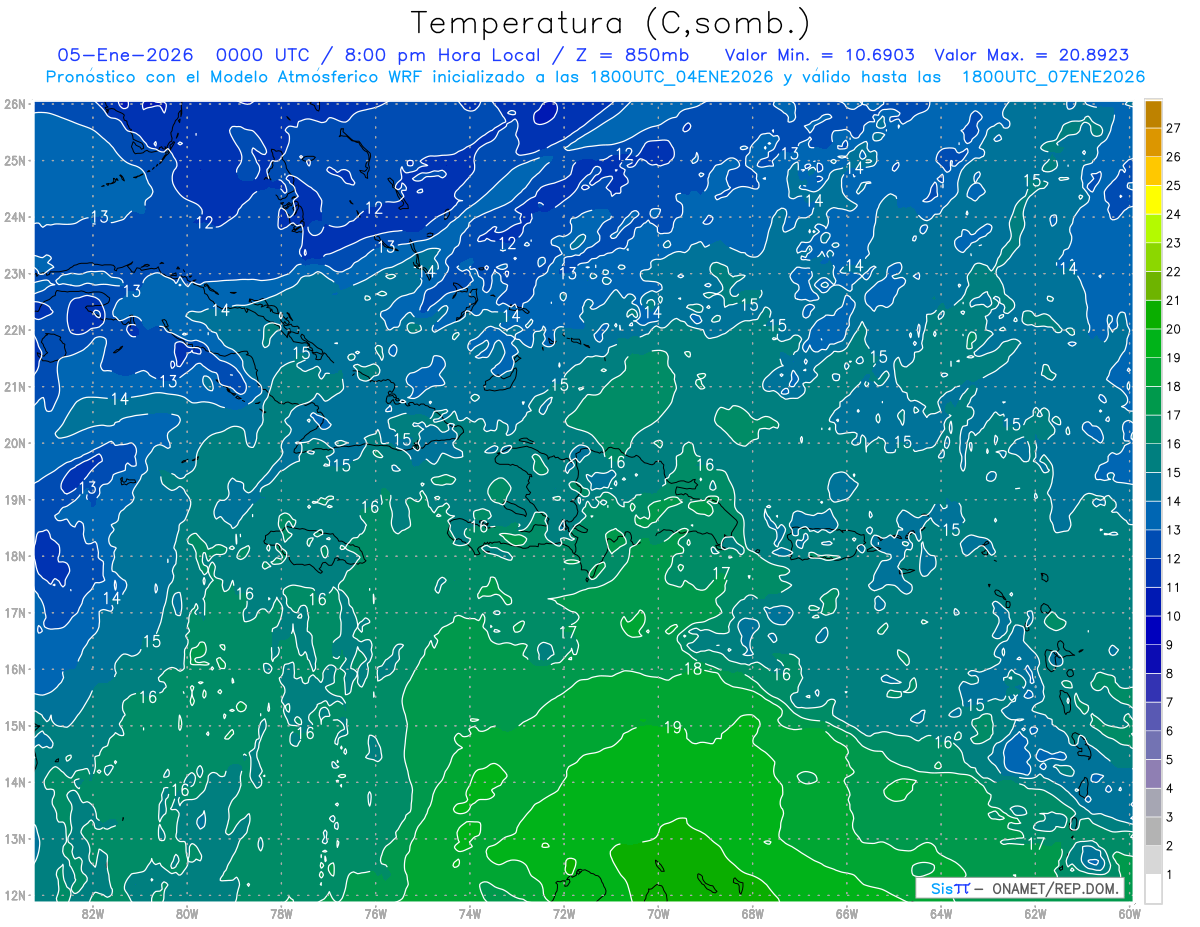
Task: Click the 21N latitude label
Action: 15,387
